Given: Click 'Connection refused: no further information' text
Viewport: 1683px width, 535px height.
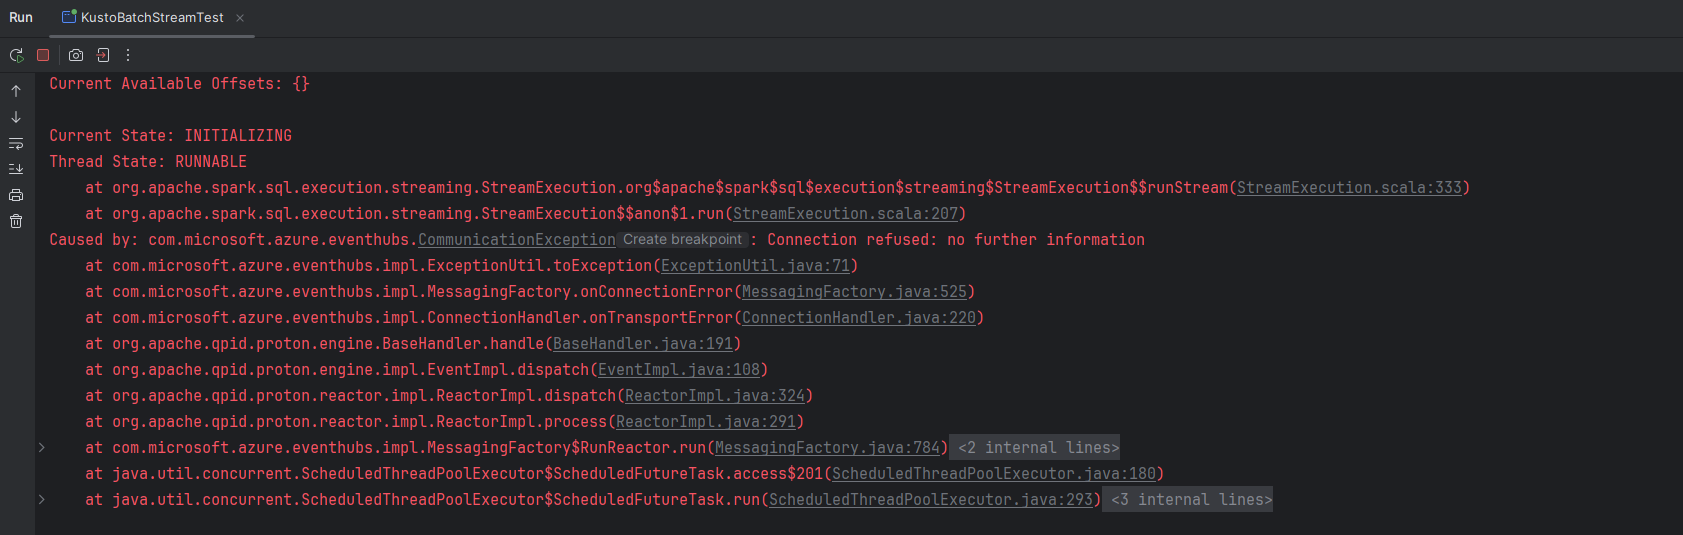Looking at the screenshot, I should 956,240.
